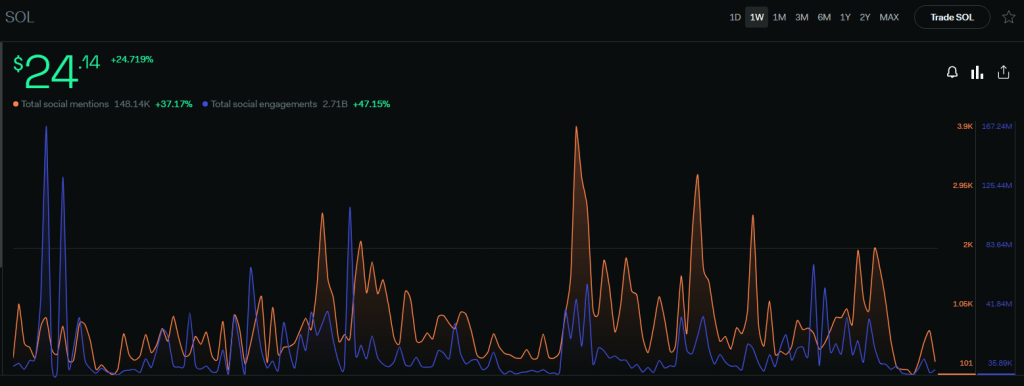Image resolution: width=1024 pixels, height=386 pixels.
Task: Click the 101 orange axis label
Action: point(966,363)
